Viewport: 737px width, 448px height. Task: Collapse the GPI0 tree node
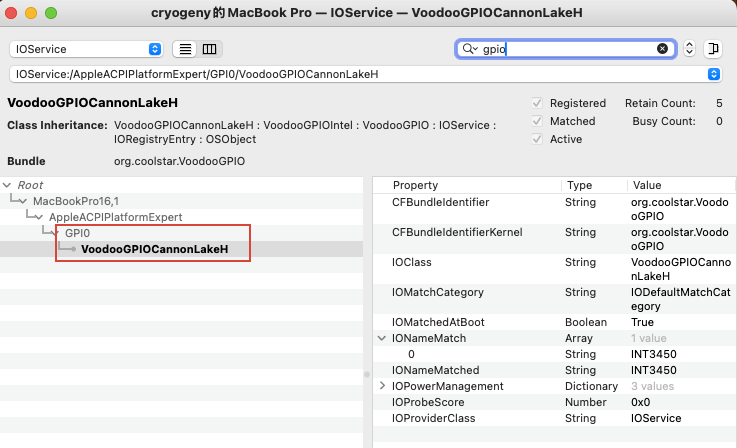coord(55,233)
